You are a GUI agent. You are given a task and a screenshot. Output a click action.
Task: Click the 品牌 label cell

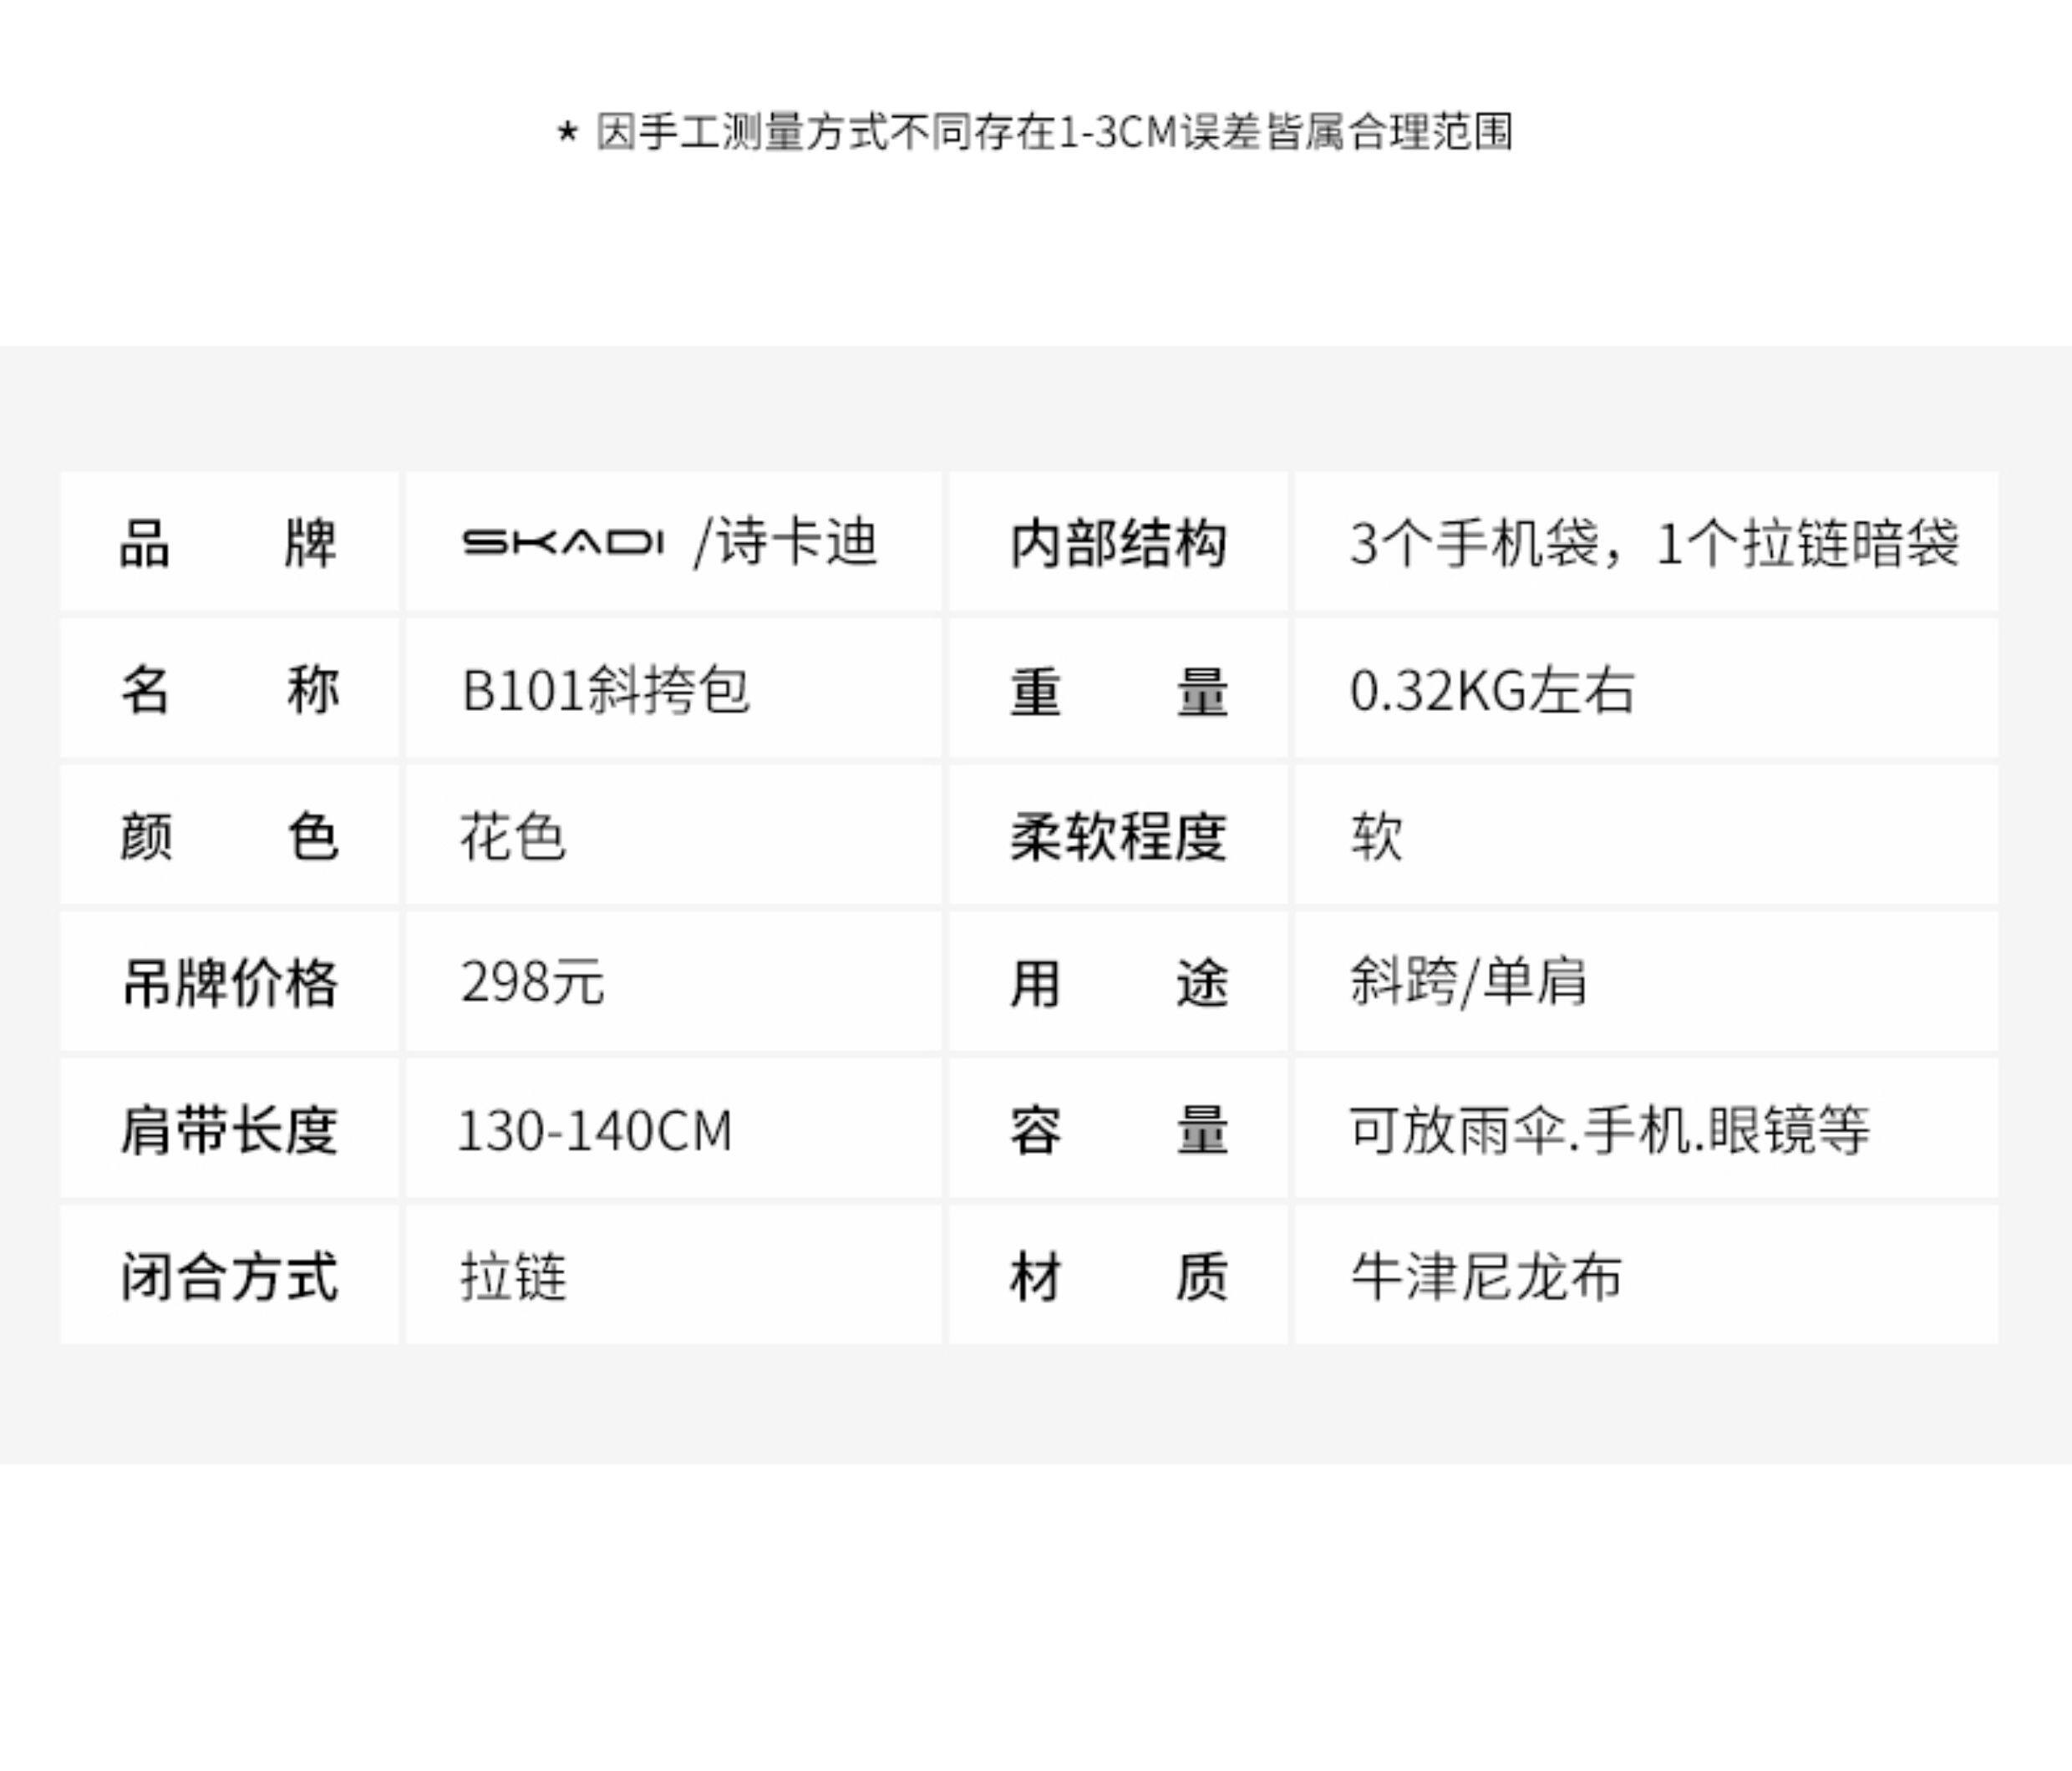(229, 543)
